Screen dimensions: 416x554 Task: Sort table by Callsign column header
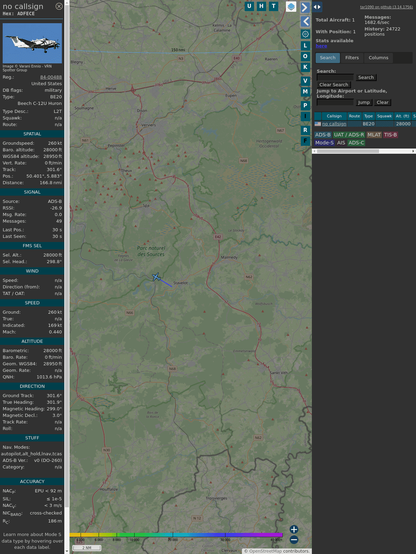click(334, 116)
